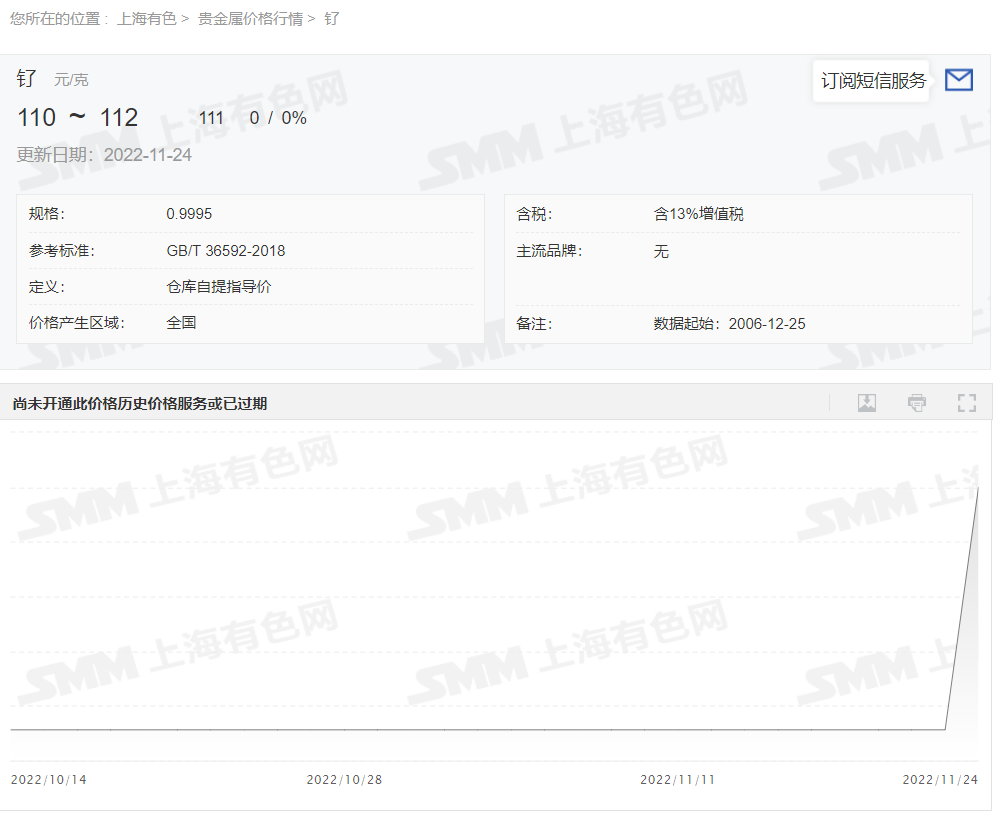Save the price chart as image
The height and width of the screenshot is (820, 1001).
(866, 403)
